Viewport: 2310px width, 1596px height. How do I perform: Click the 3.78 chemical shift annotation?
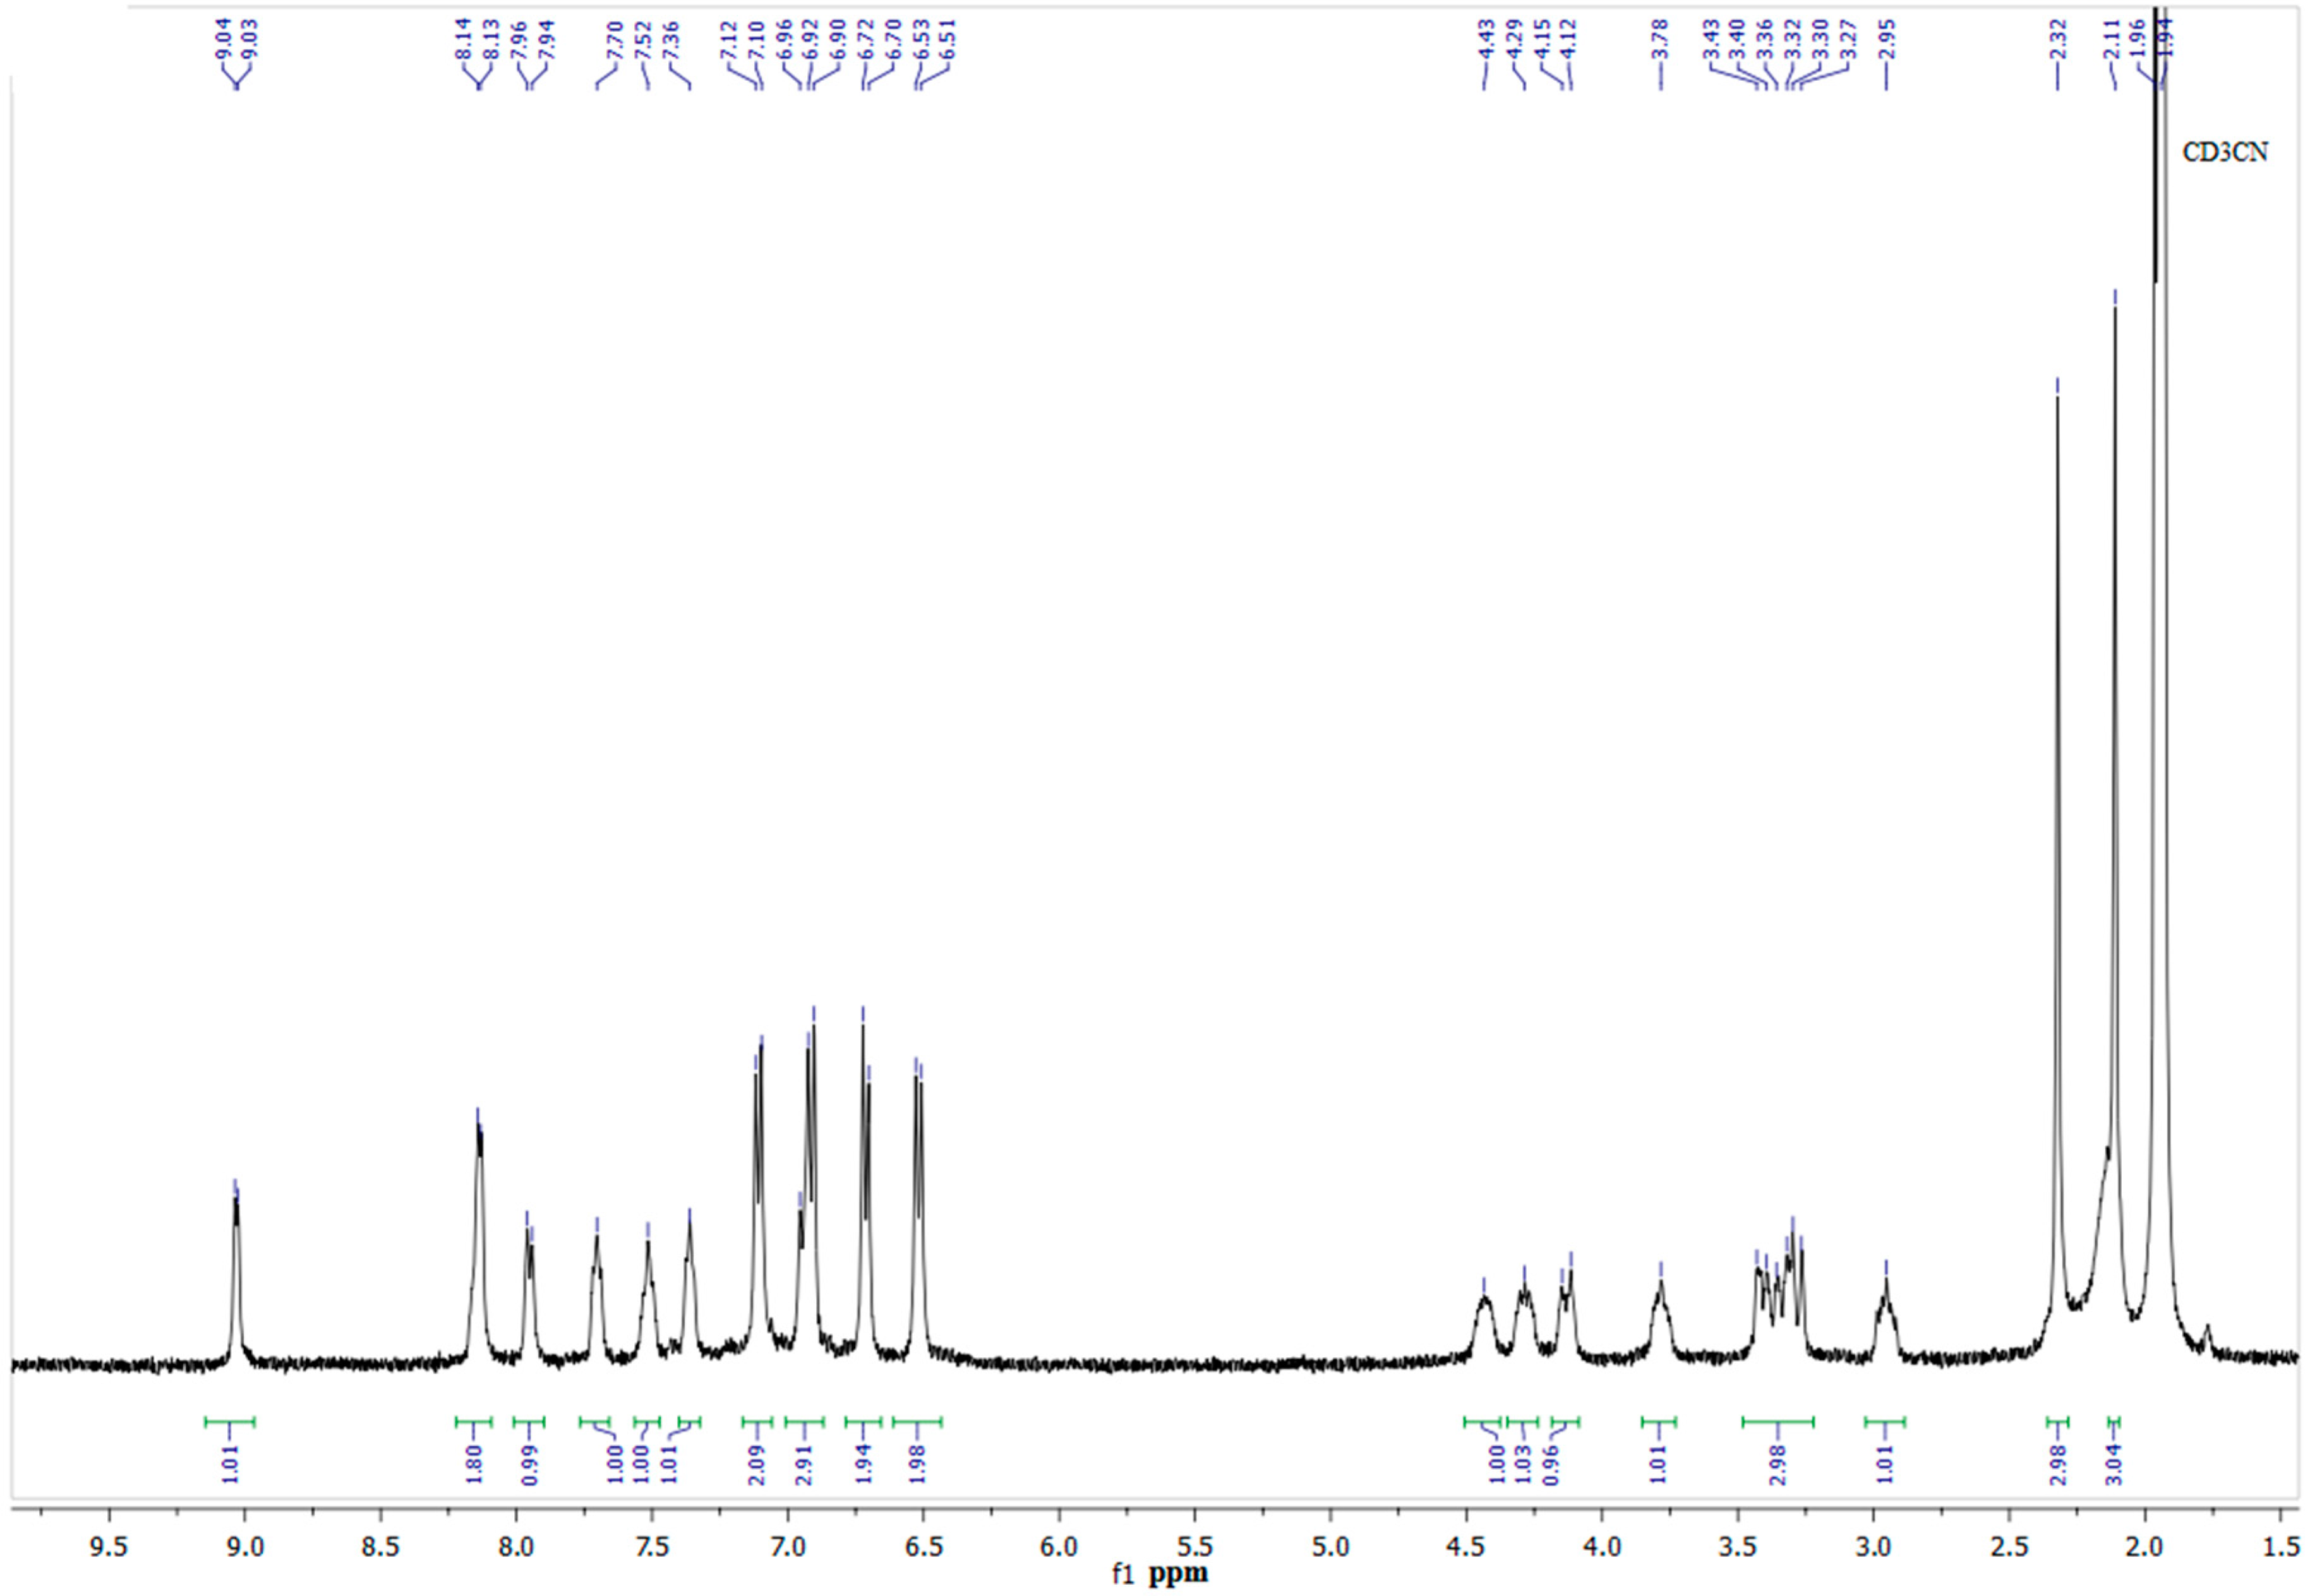(x=1660, y=40)
